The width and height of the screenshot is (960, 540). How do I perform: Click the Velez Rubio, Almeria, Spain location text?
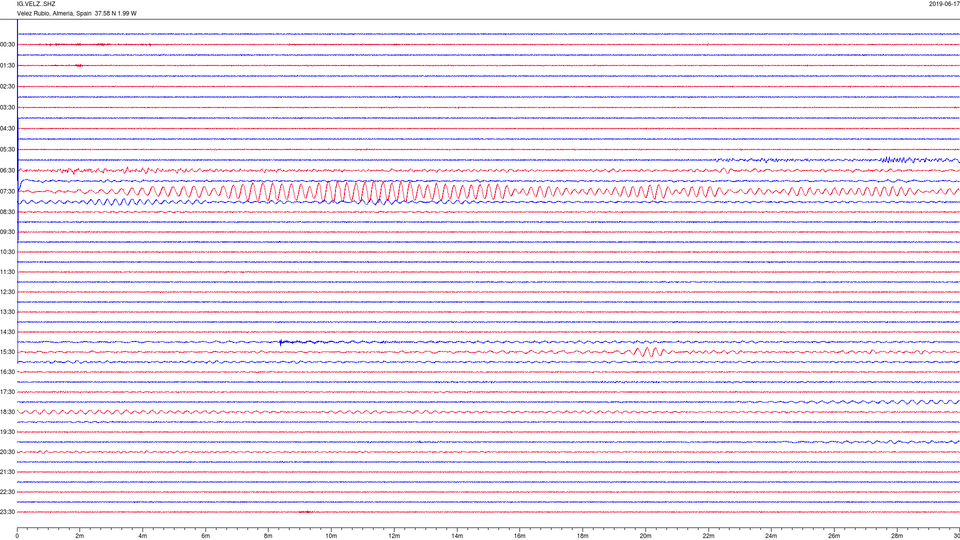click(54, 13)
